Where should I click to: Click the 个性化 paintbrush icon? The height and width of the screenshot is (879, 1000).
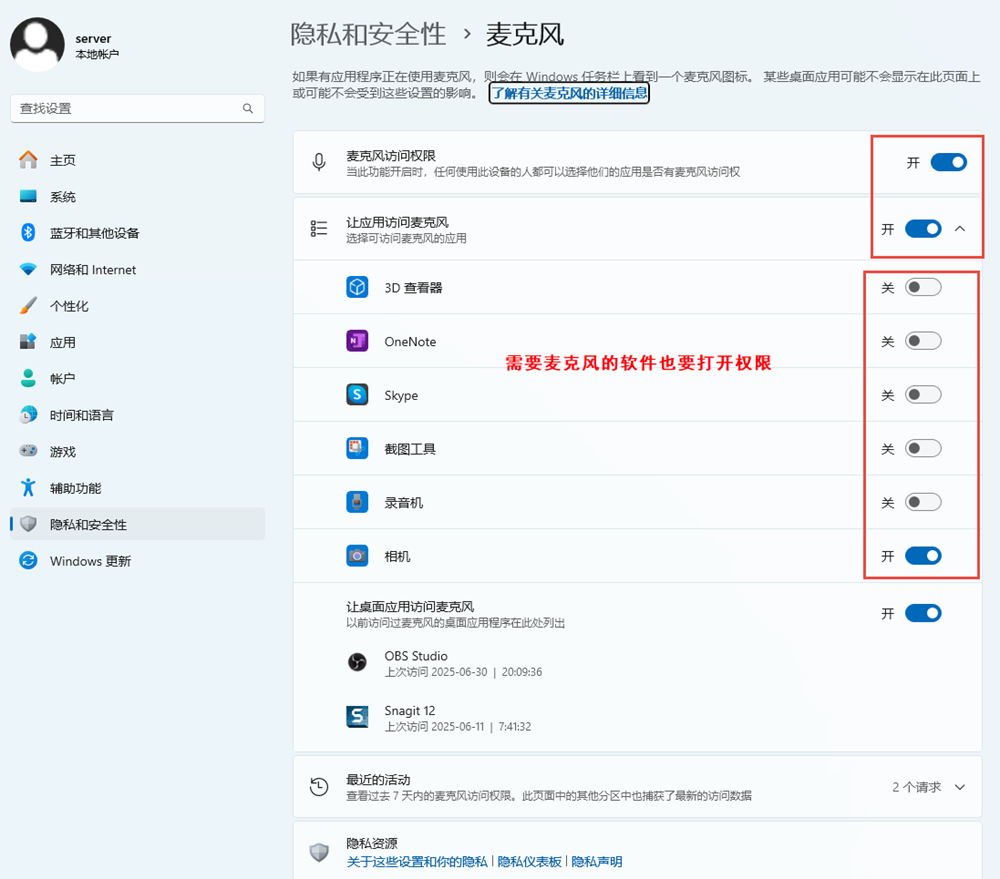28,306
